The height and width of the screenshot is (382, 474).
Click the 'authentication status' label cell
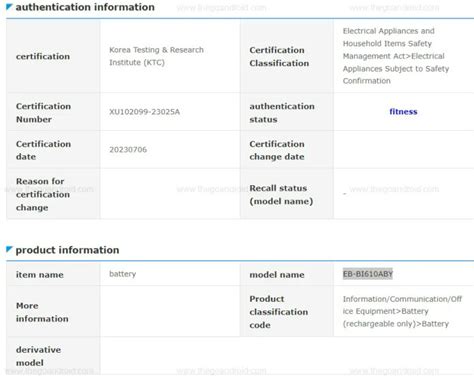[x=287, y=112]
